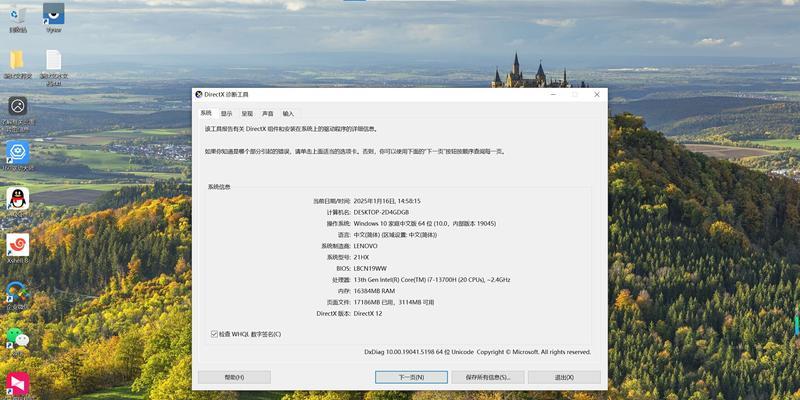The image size is (800, 400).
Task: Click the date value 2025年1月16日, 14:58:15
Action: click(387, 201)
